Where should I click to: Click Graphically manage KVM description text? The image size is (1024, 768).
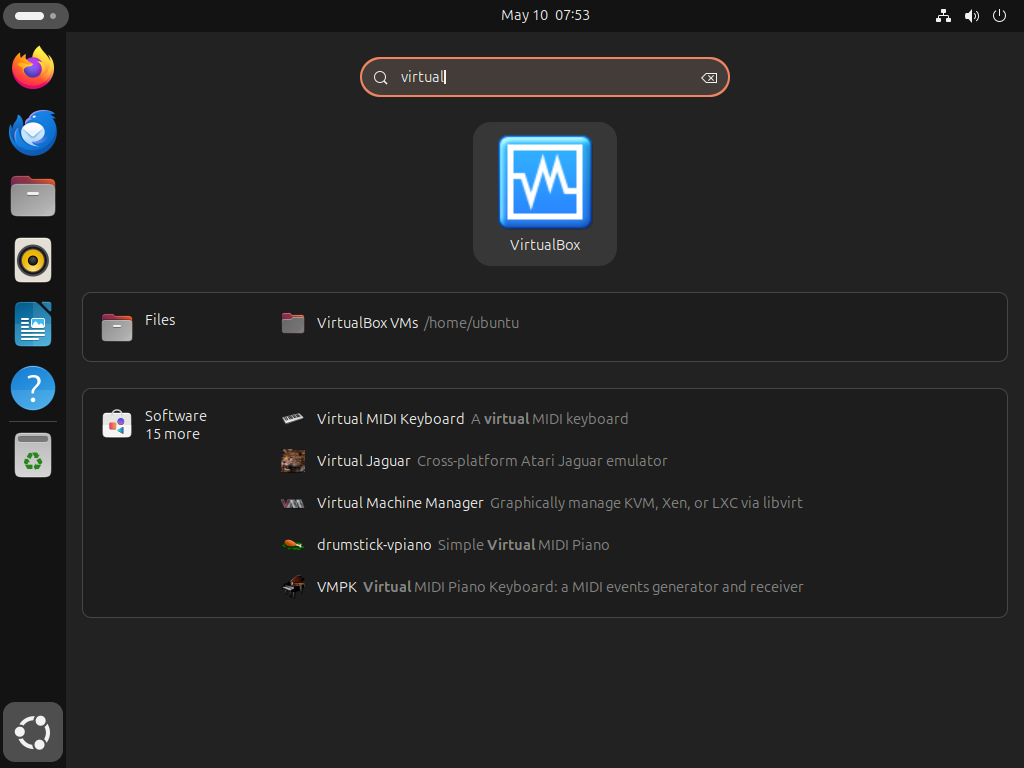click(x=647, y=503)
